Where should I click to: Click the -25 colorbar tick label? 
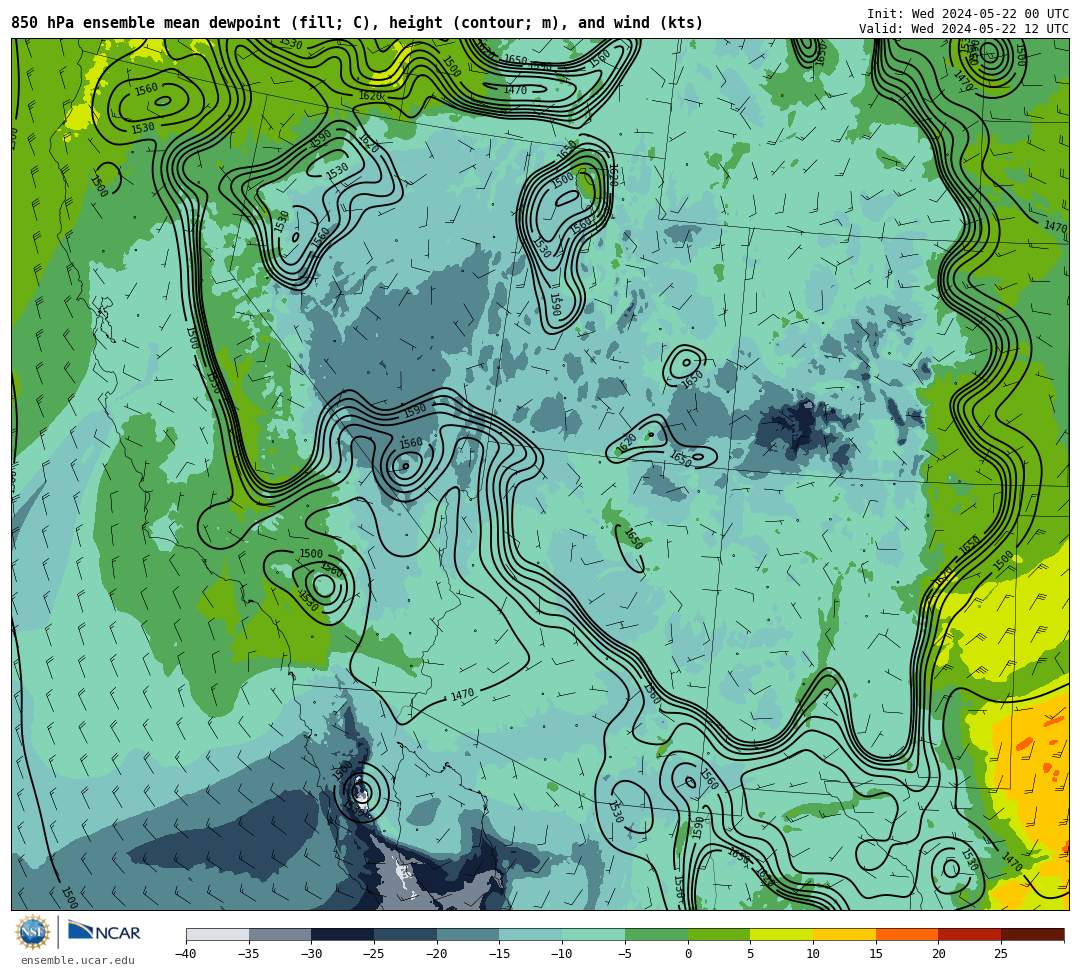(374, 954)
